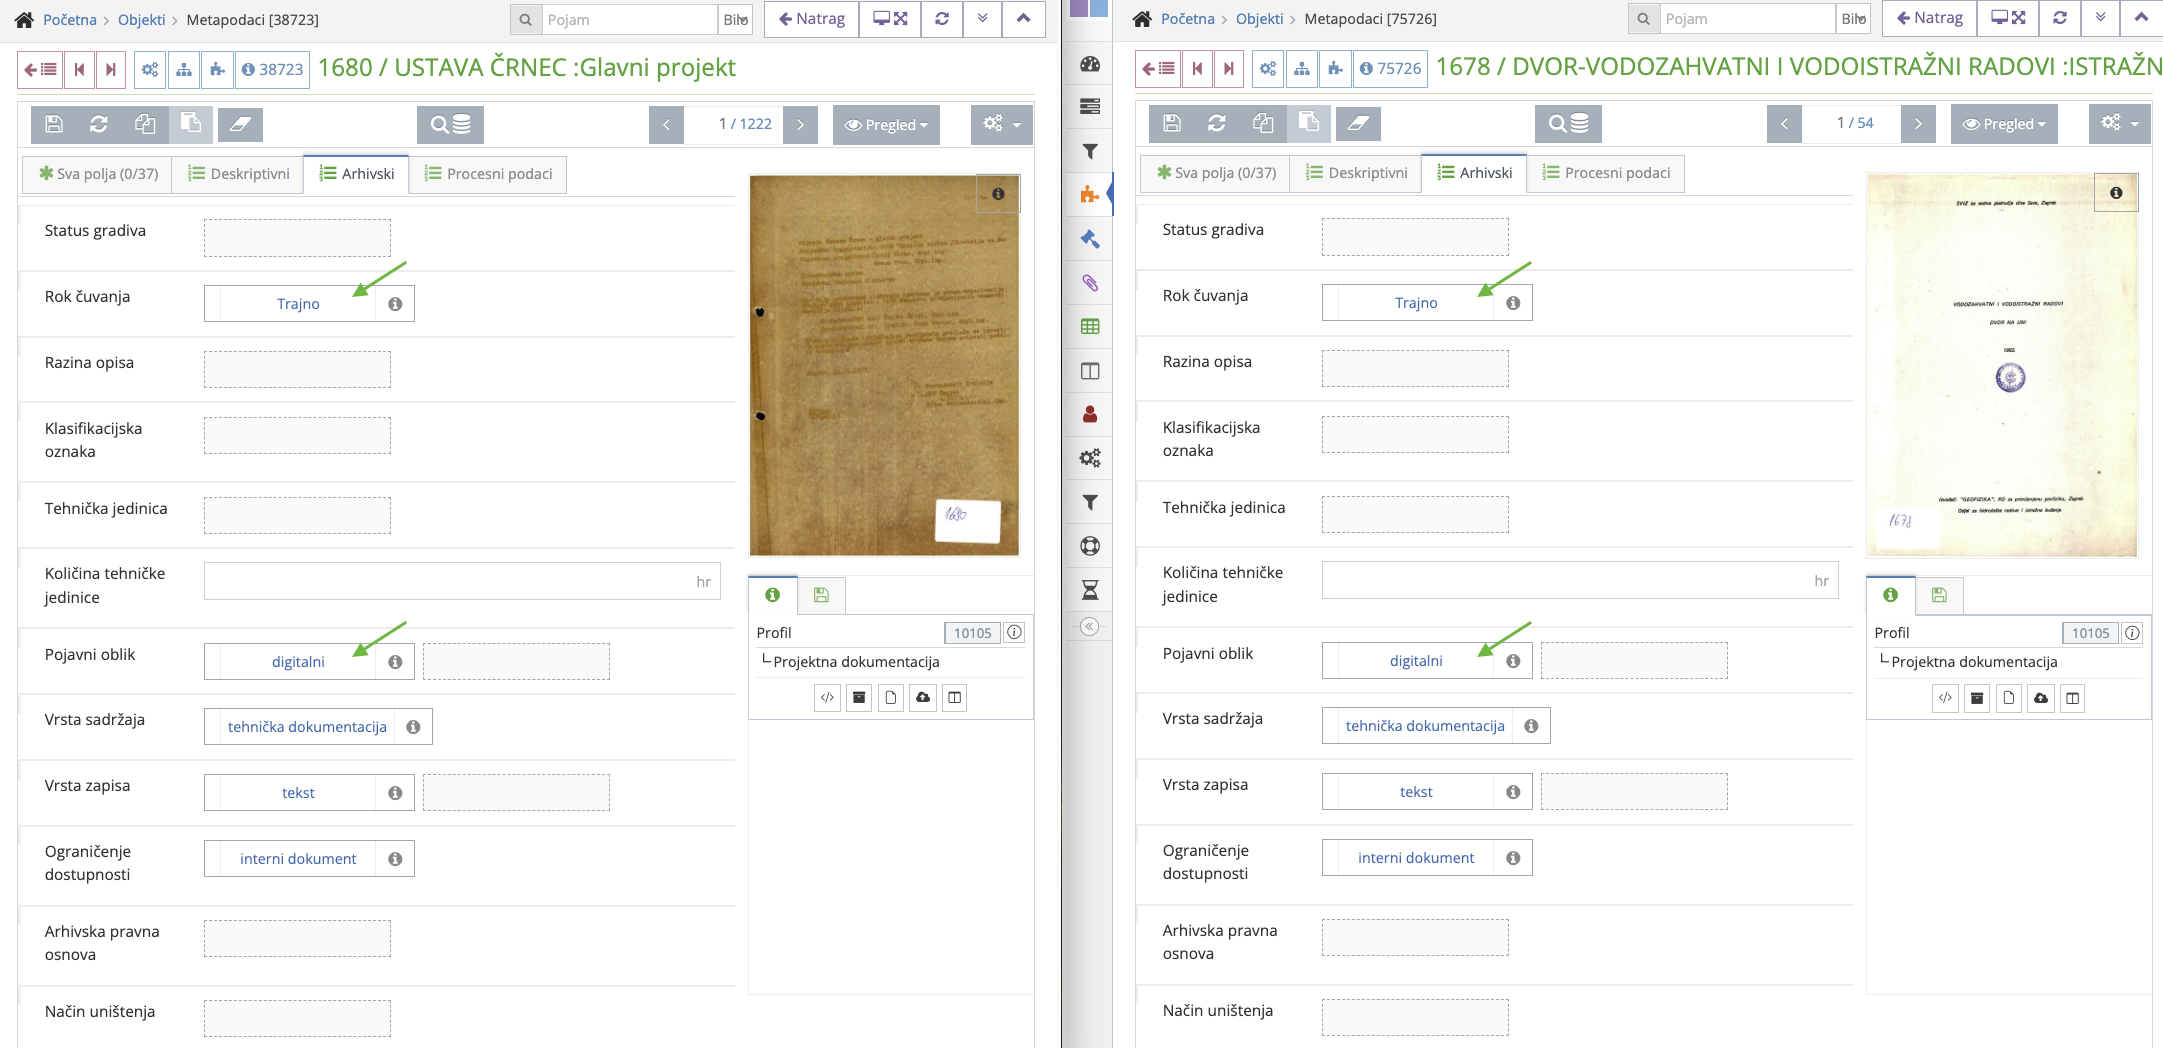Switch to Procesni podaci tab in the left window
The width and height of the screenshot is (2163, 1048).
488,174
